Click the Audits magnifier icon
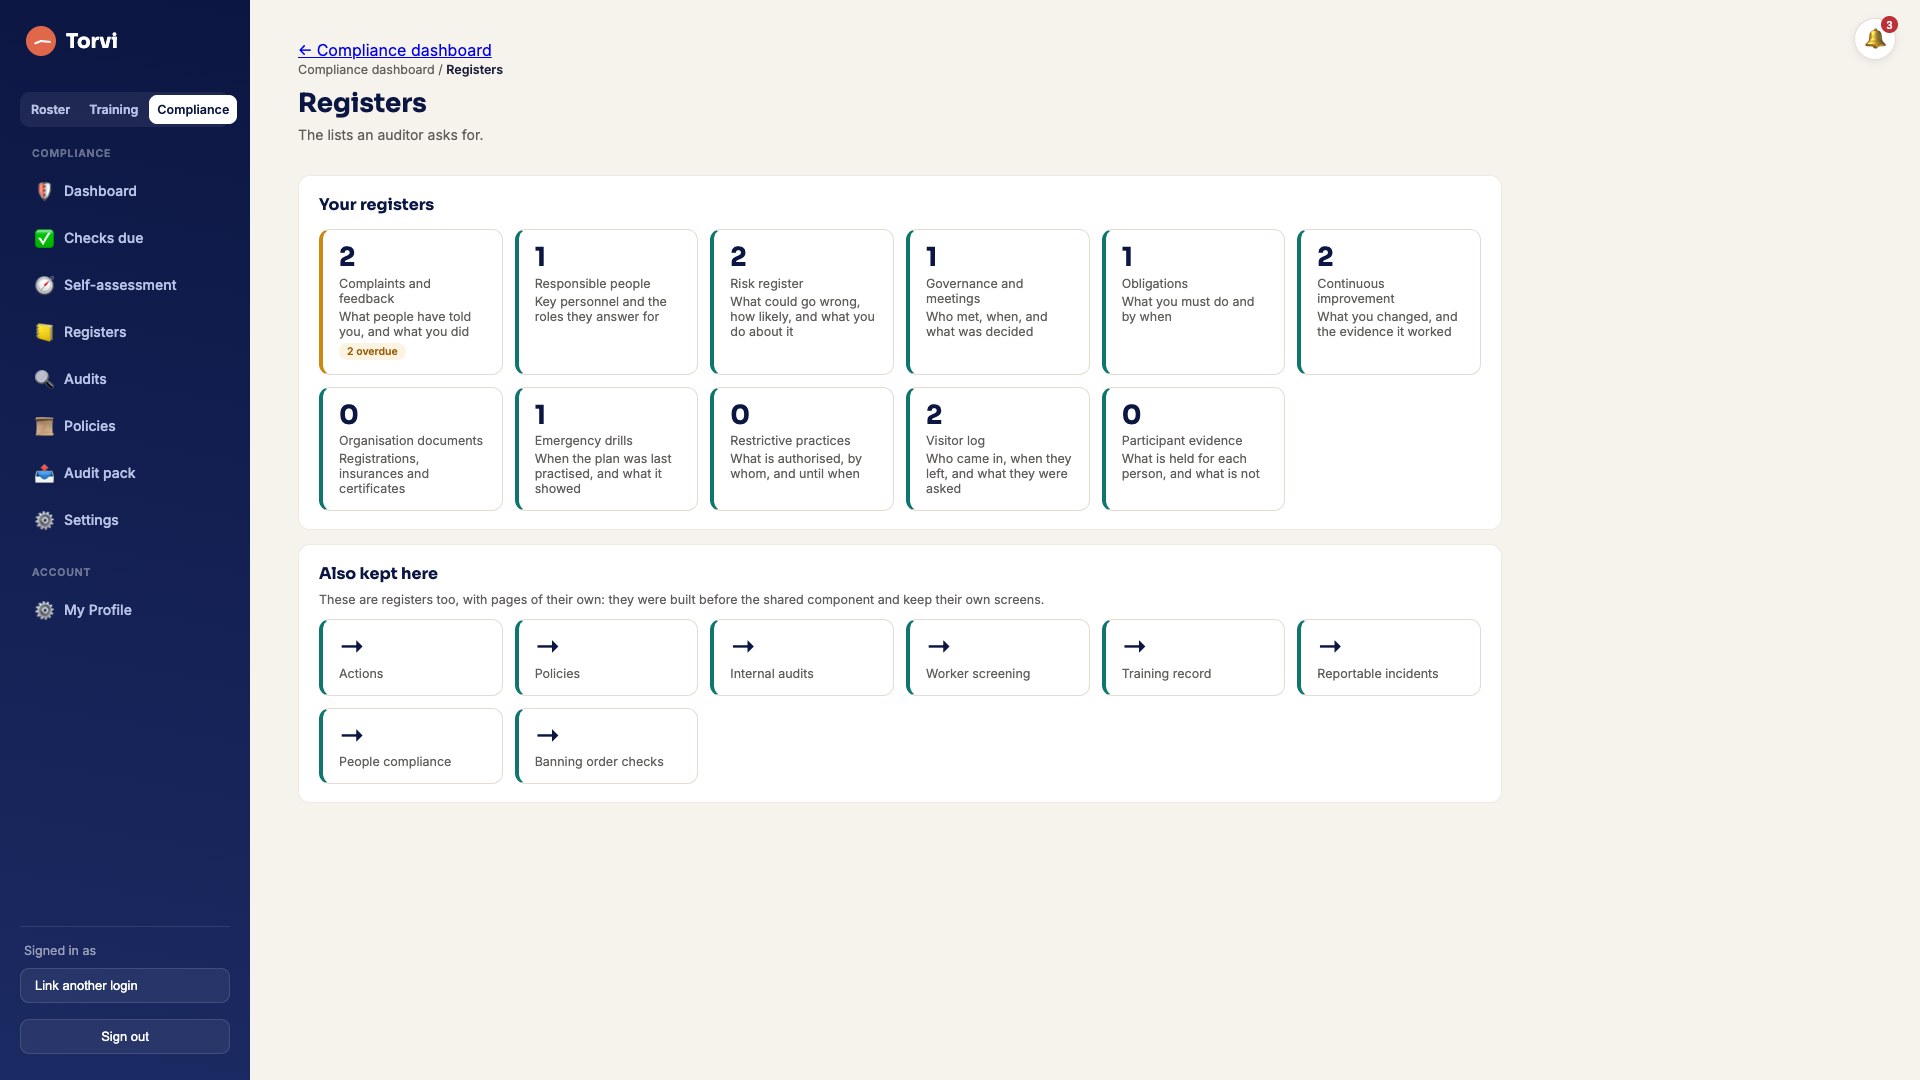1920x1080 pixels. click(44, 379)
